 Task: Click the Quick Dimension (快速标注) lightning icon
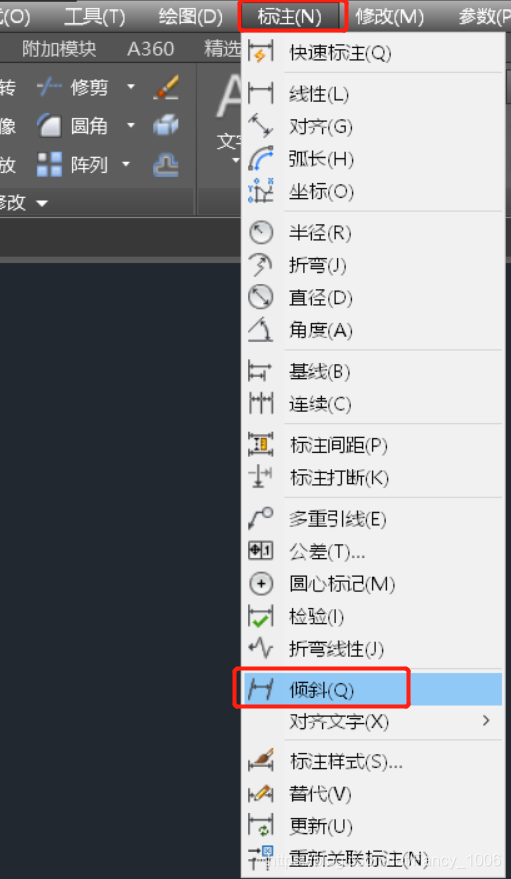[x=261, y=52]
